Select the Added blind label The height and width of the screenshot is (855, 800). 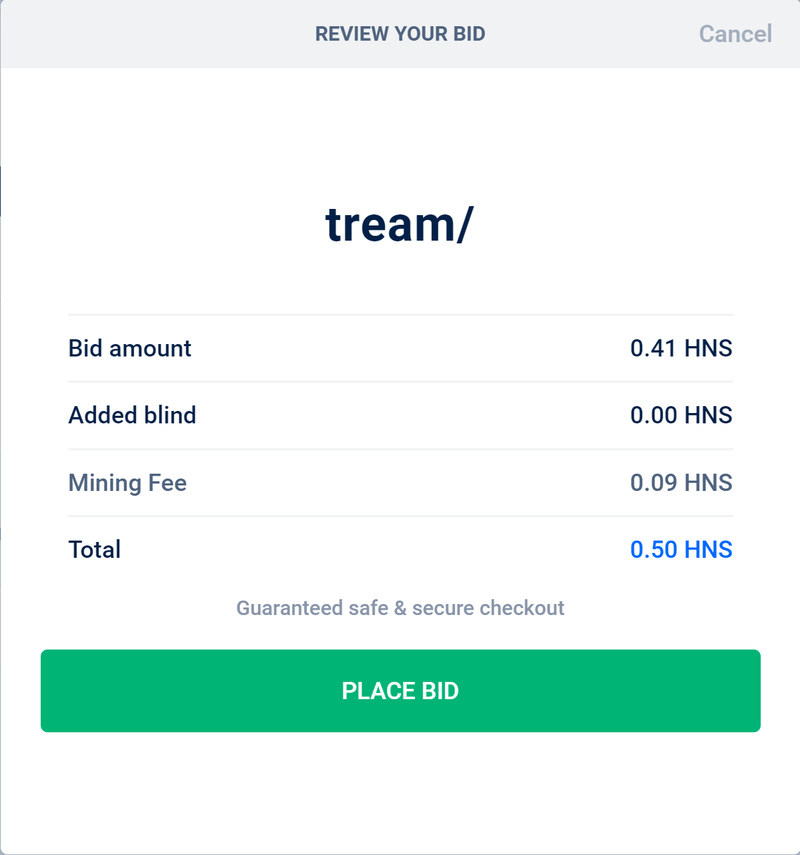pos(131,415)
